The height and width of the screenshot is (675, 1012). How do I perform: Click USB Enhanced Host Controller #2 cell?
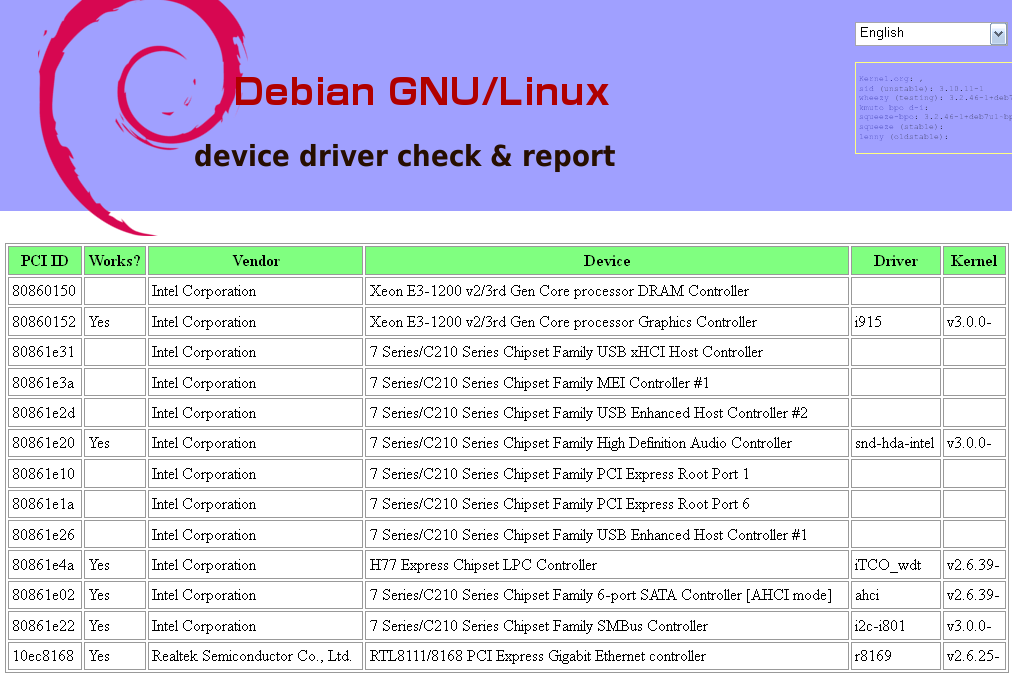607,413
